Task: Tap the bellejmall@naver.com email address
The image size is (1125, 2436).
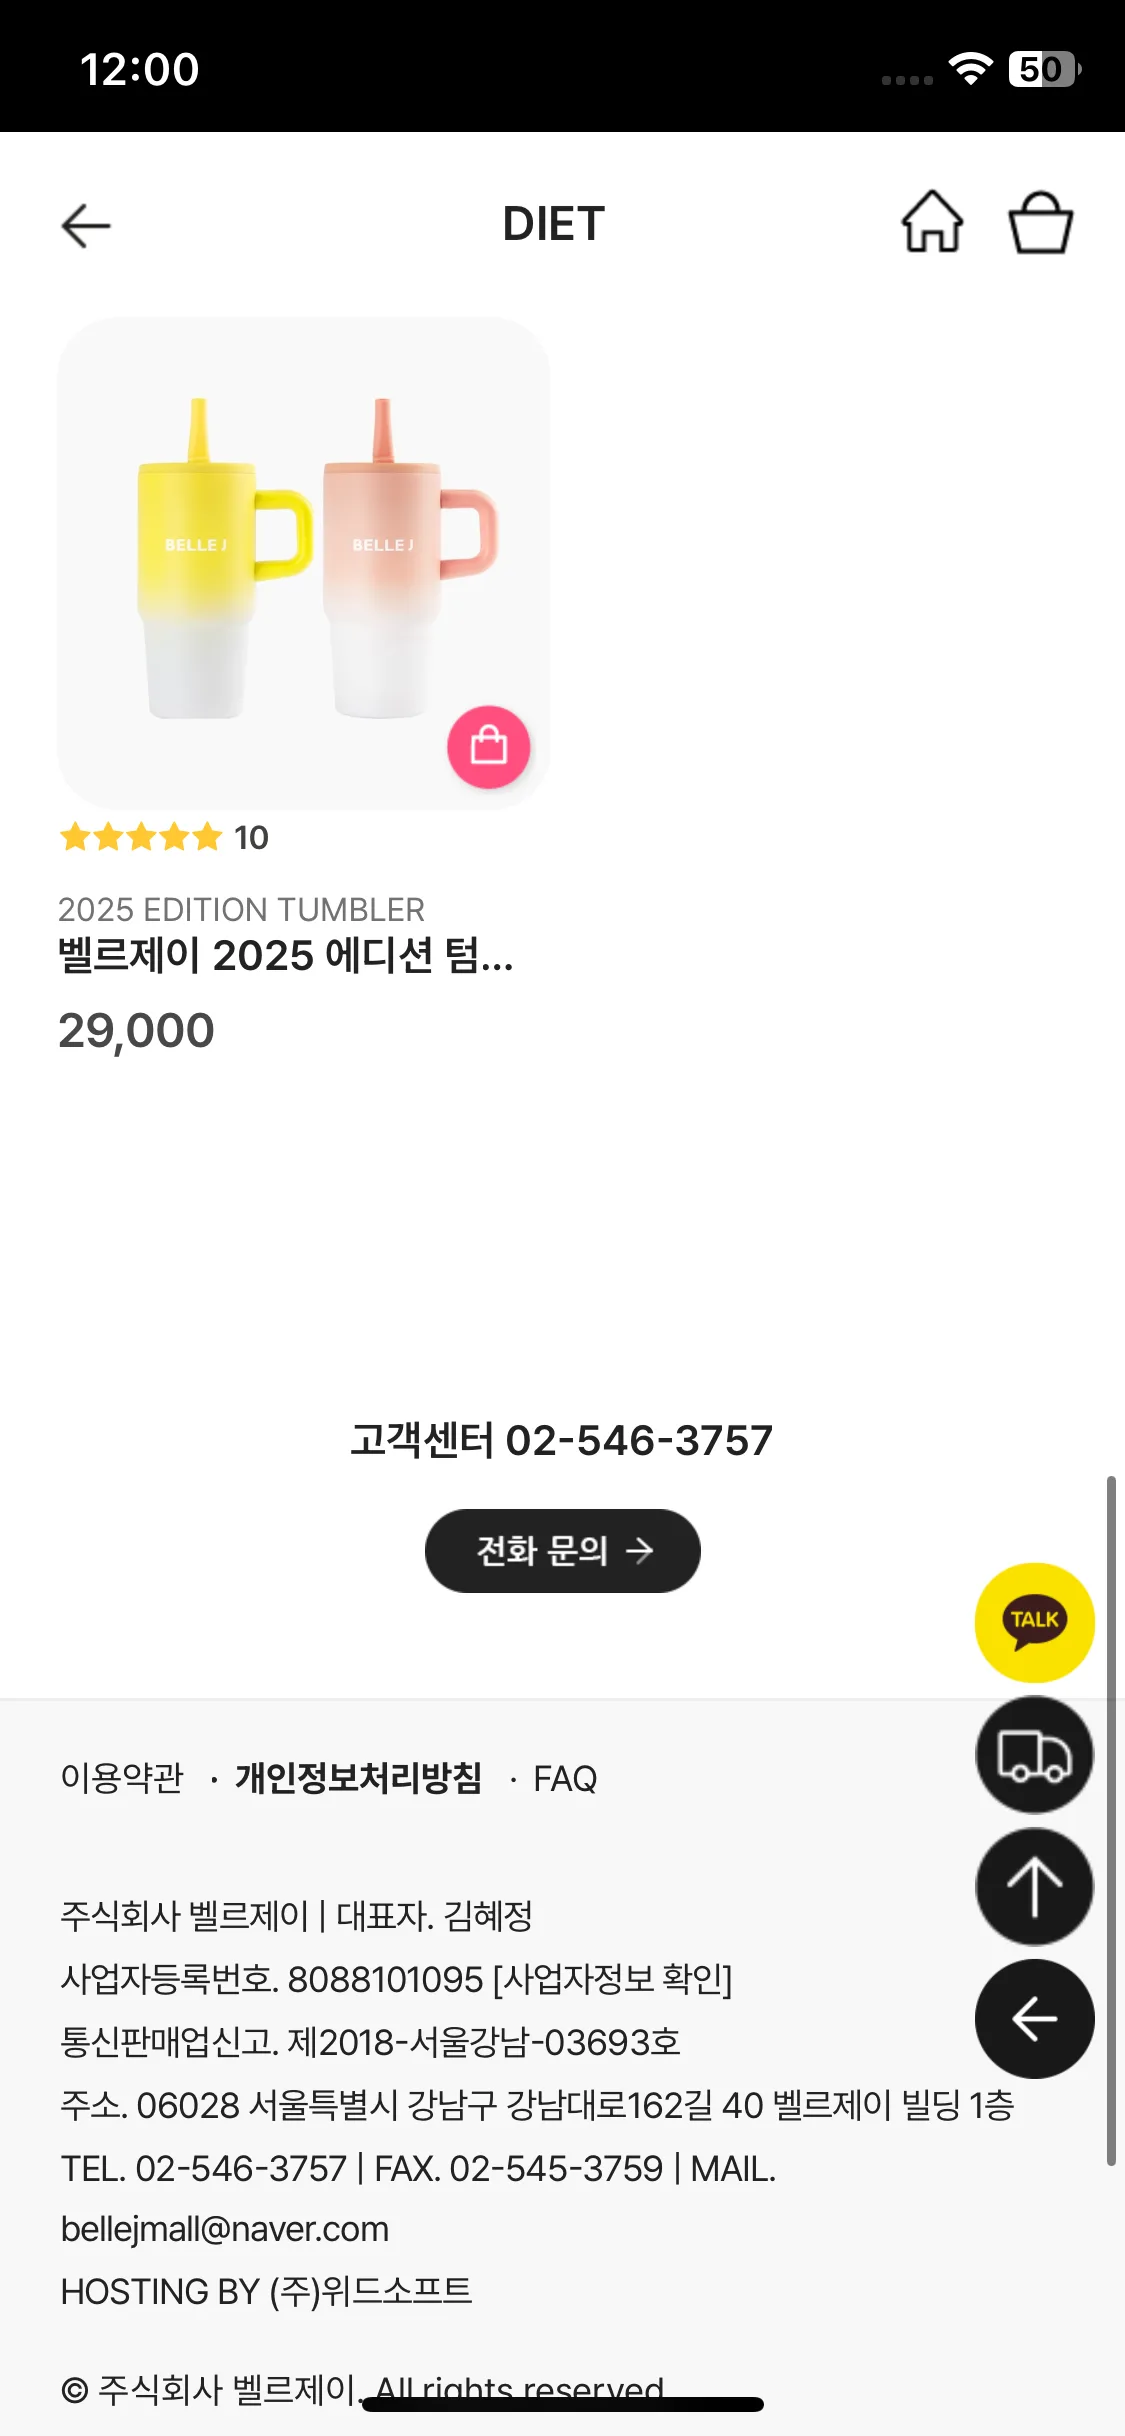Action: tap(225, 2229)
